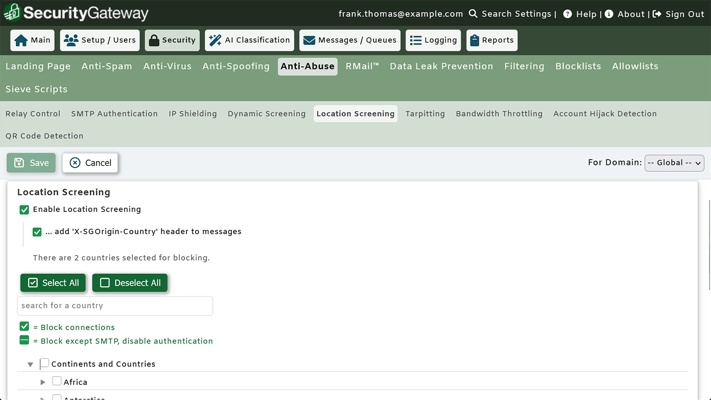Go to the Filtering tab

[x=524, y=66]
